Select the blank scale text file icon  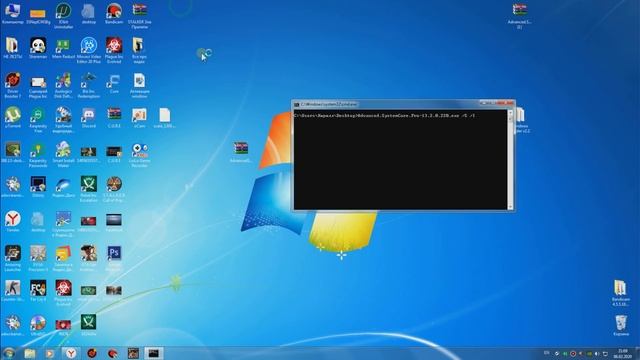pos(165,118)
